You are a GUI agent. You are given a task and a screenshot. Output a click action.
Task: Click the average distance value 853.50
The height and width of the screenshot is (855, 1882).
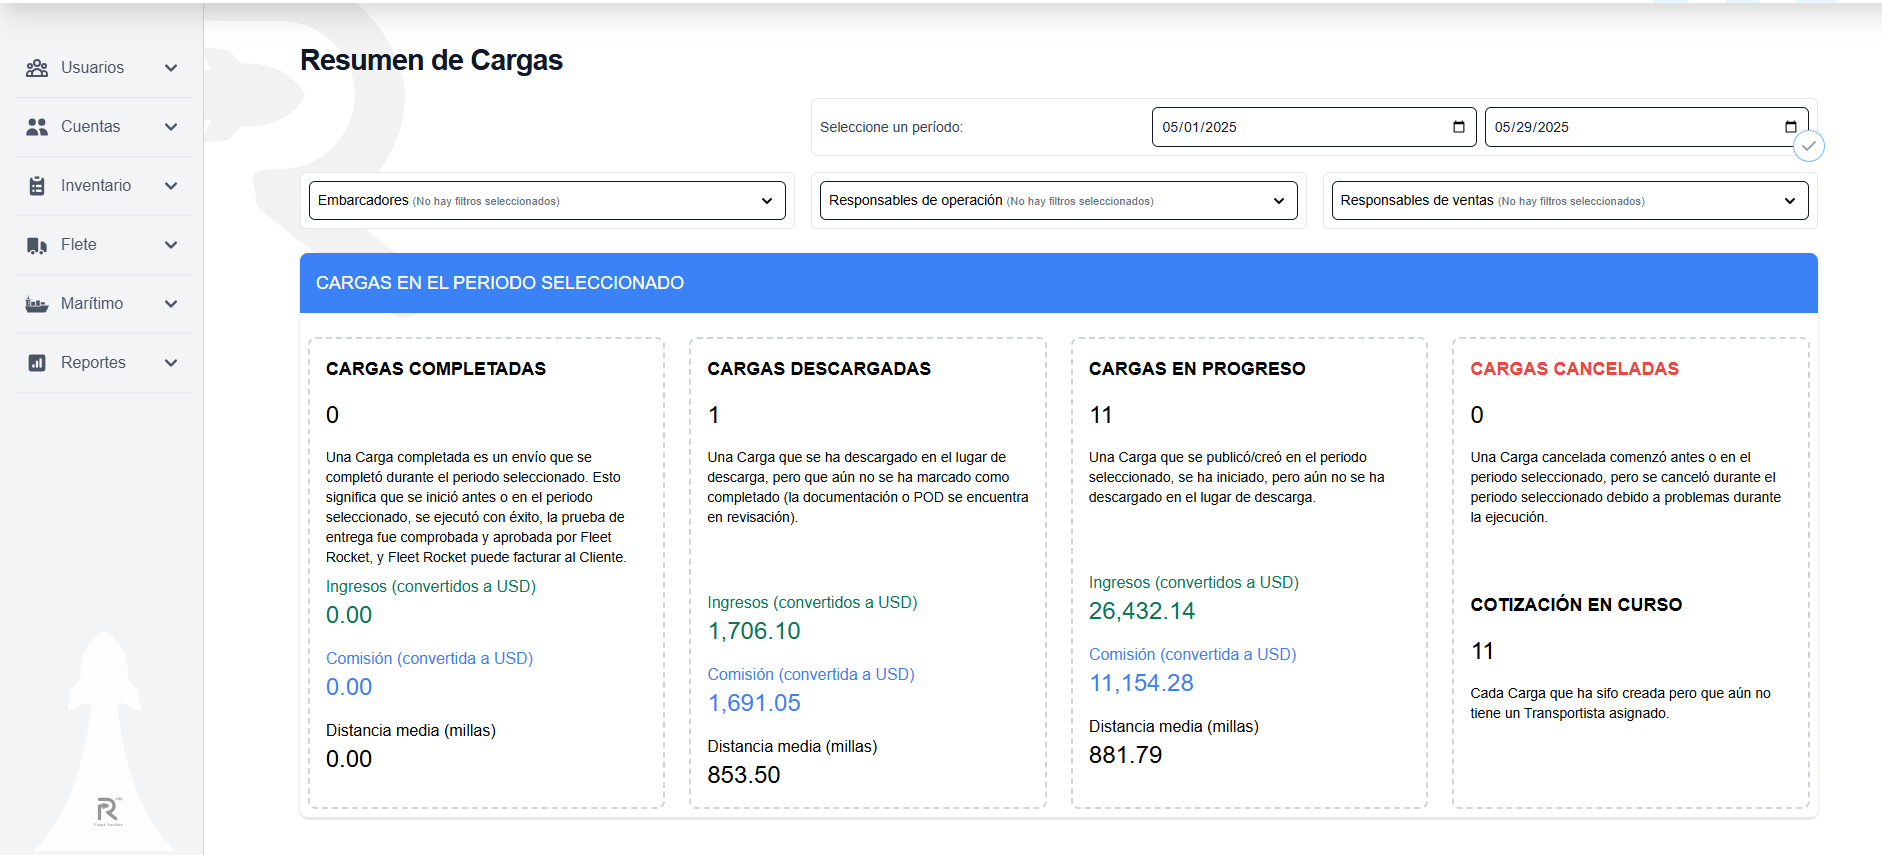tap(744, 775)
